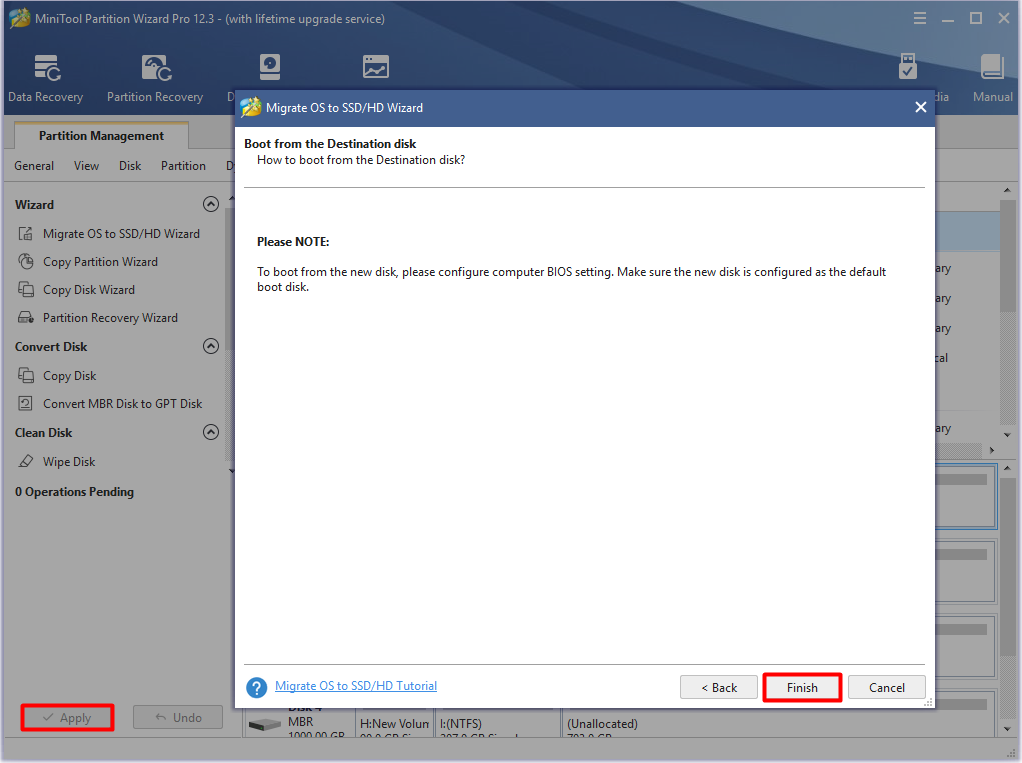
Task: Click right arrow of horizontal scrollbar
Action: [x=992, y=450]
